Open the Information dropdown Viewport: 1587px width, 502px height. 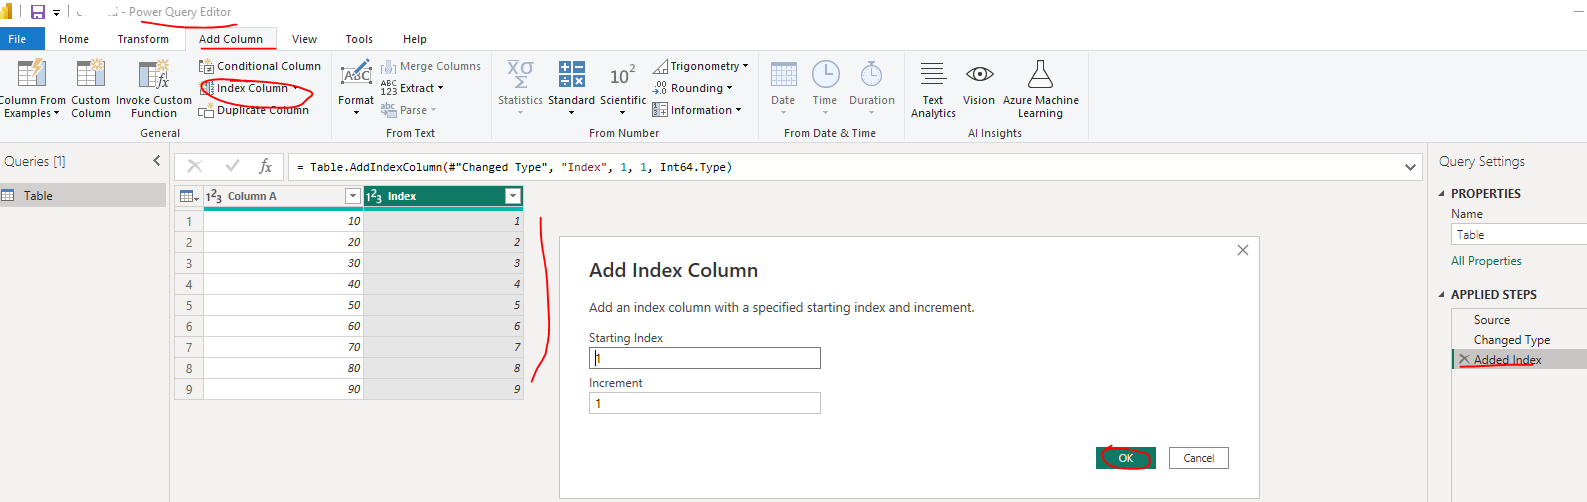point(697,110)
